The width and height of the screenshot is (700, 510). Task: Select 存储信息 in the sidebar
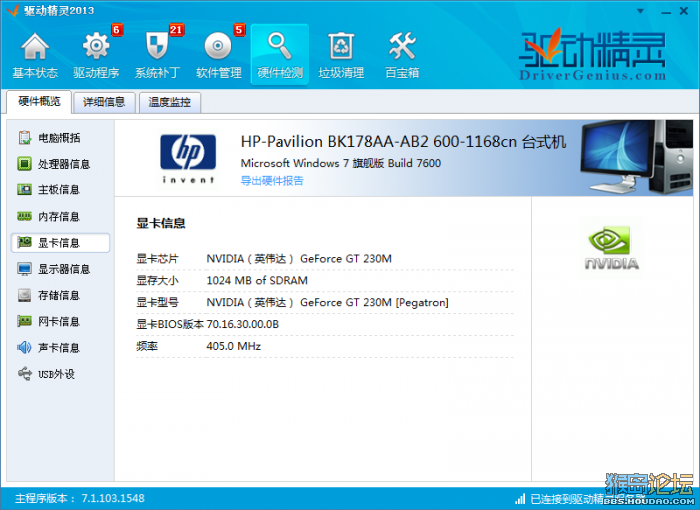click(x=60, y=295)
